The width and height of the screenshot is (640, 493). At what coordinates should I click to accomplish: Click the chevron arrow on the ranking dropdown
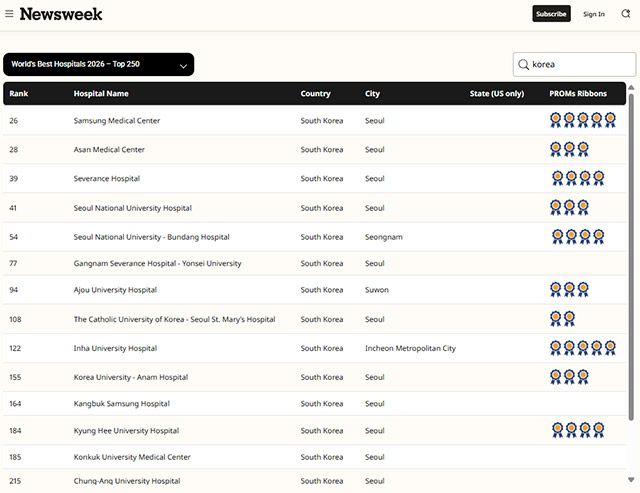click(x=183, y=65)
